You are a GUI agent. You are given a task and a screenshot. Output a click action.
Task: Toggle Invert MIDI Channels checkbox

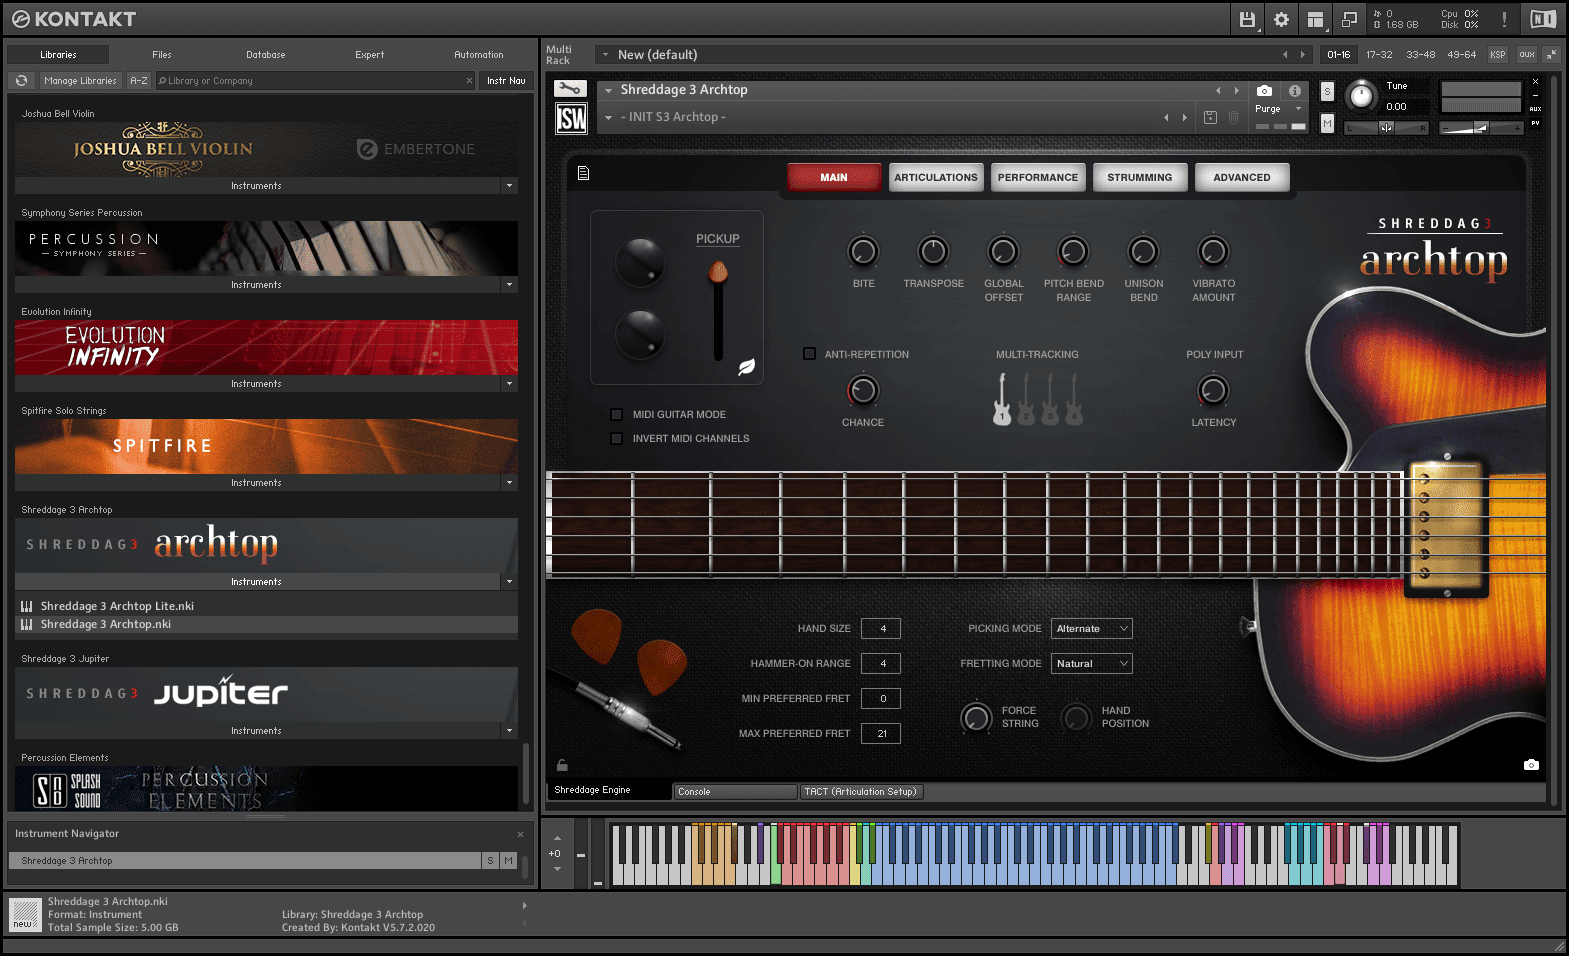coord(617,438)
